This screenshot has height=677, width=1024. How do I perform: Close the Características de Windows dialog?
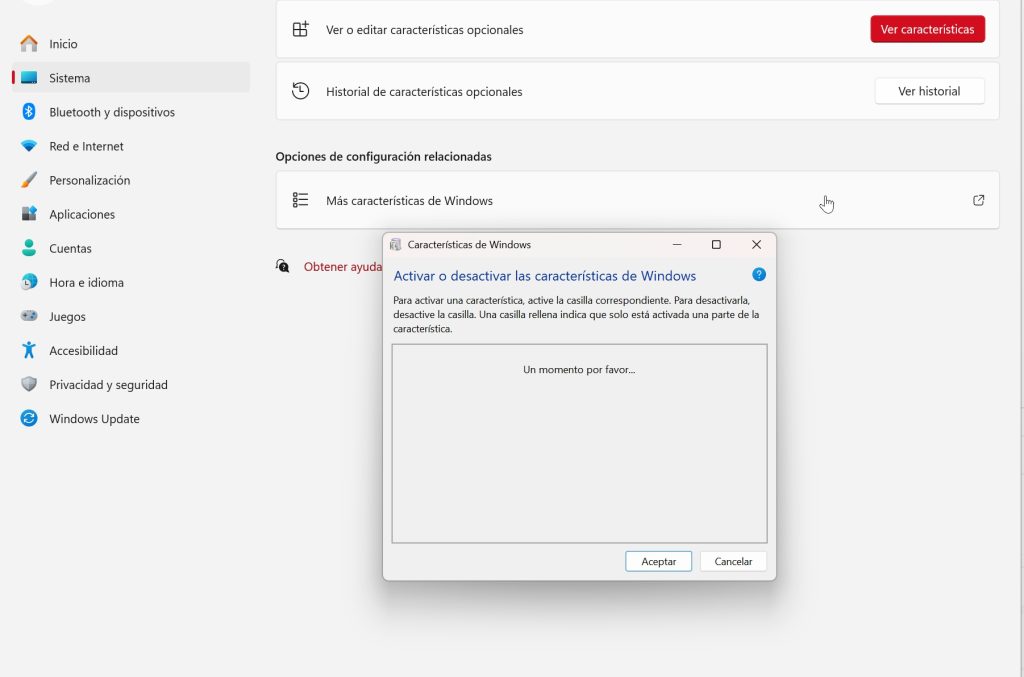coord(756,244)
